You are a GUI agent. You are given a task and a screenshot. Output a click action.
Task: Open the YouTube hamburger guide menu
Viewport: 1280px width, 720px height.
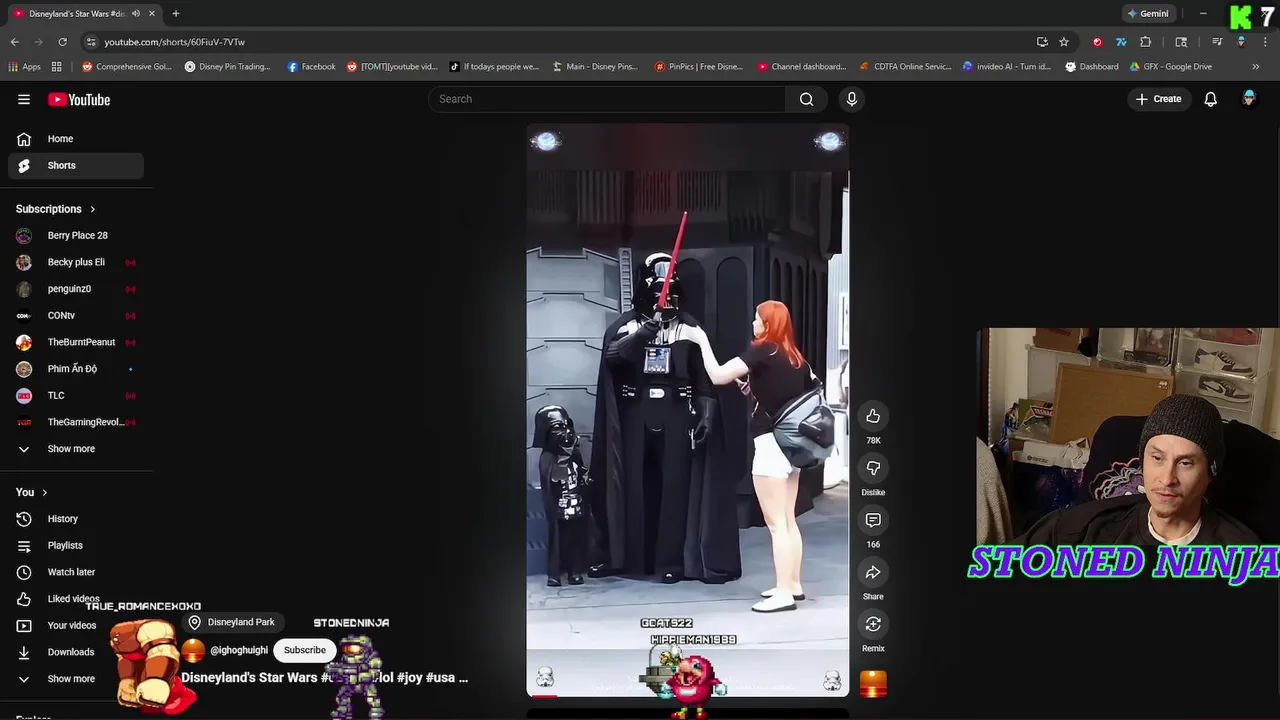24,99
